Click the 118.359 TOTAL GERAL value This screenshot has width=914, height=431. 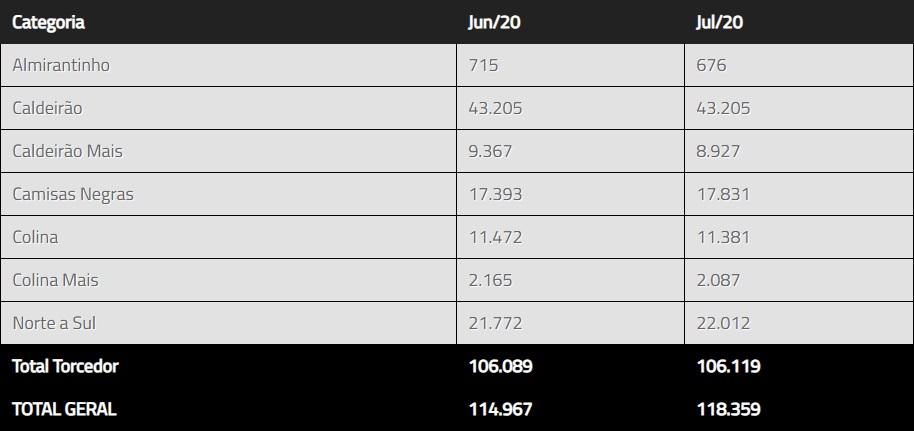point(728,409)
